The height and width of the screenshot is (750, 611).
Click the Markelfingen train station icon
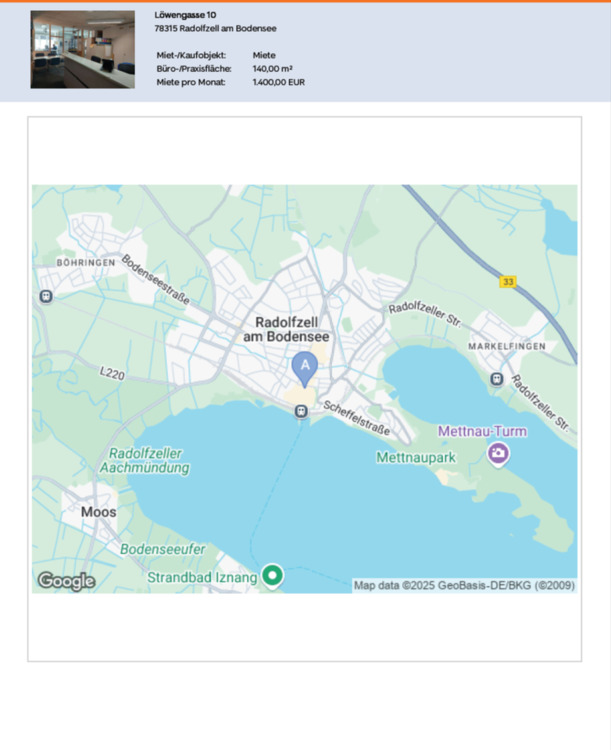[497, 378]
